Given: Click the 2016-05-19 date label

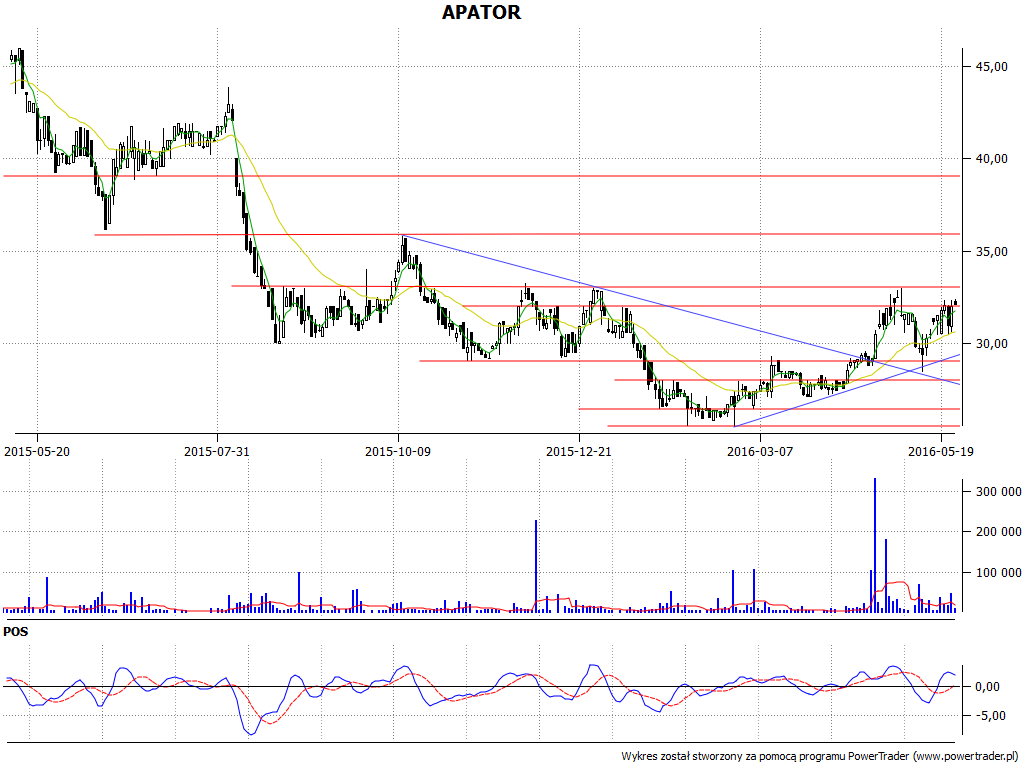Looking at the screenshot, I should click(x=941, y=451).
